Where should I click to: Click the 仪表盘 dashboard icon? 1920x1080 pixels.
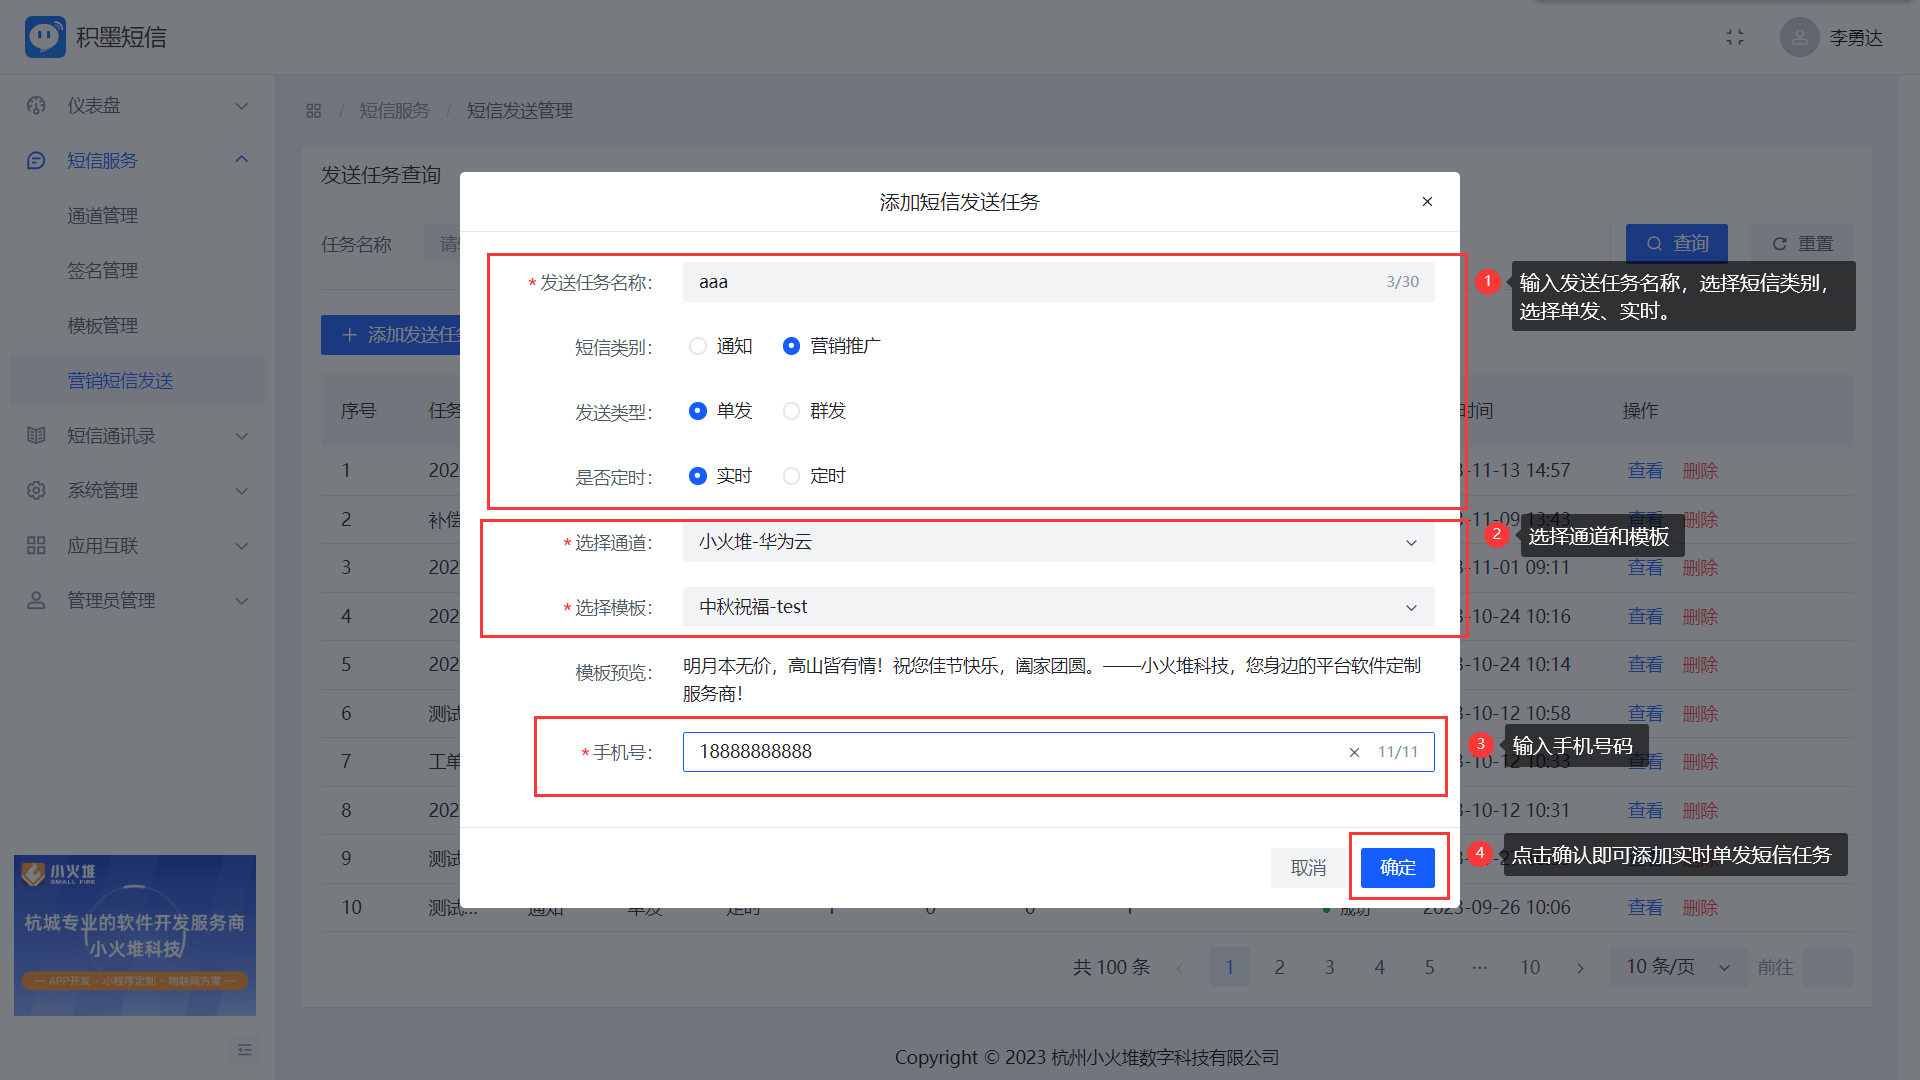pyautogui.click(x=37, y=106)
